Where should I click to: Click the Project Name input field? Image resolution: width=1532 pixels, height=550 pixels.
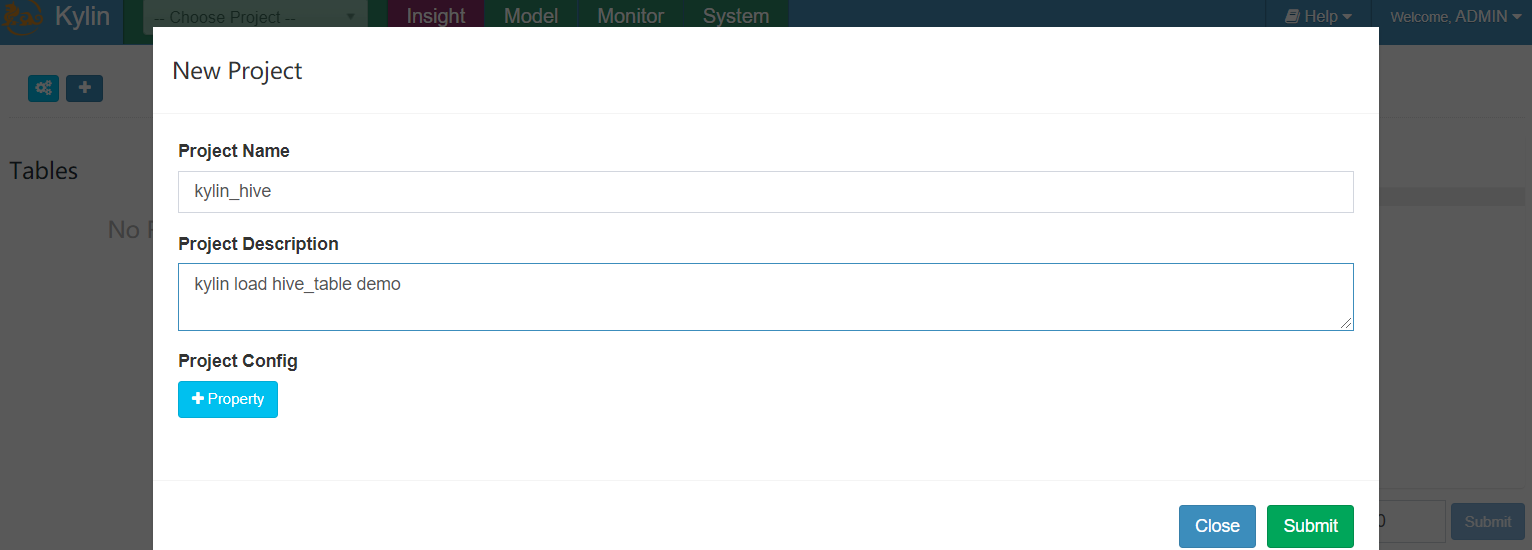(766, 191)
